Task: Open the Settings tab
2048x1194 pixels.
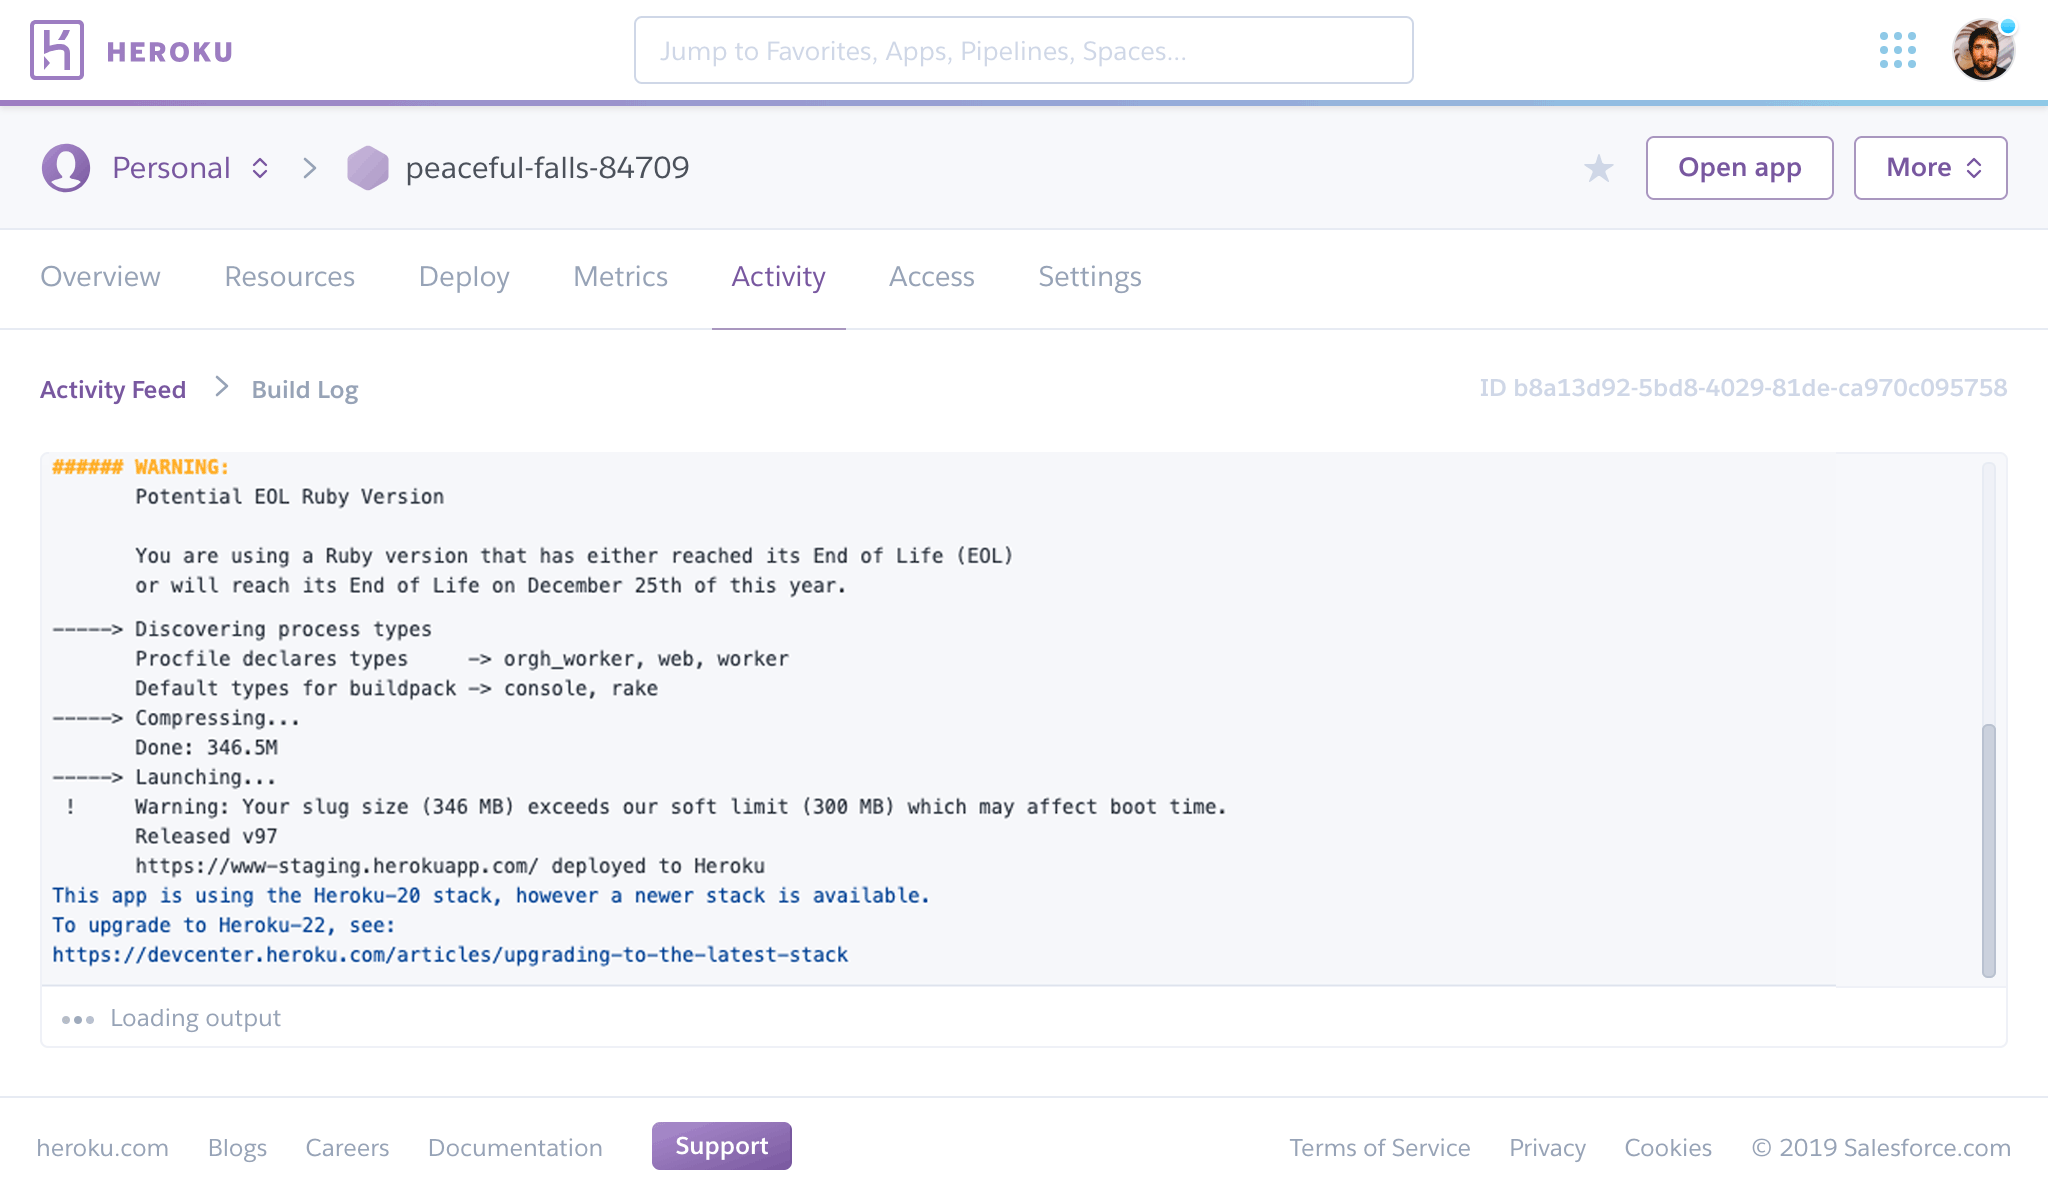Action: click(1089, 277)
